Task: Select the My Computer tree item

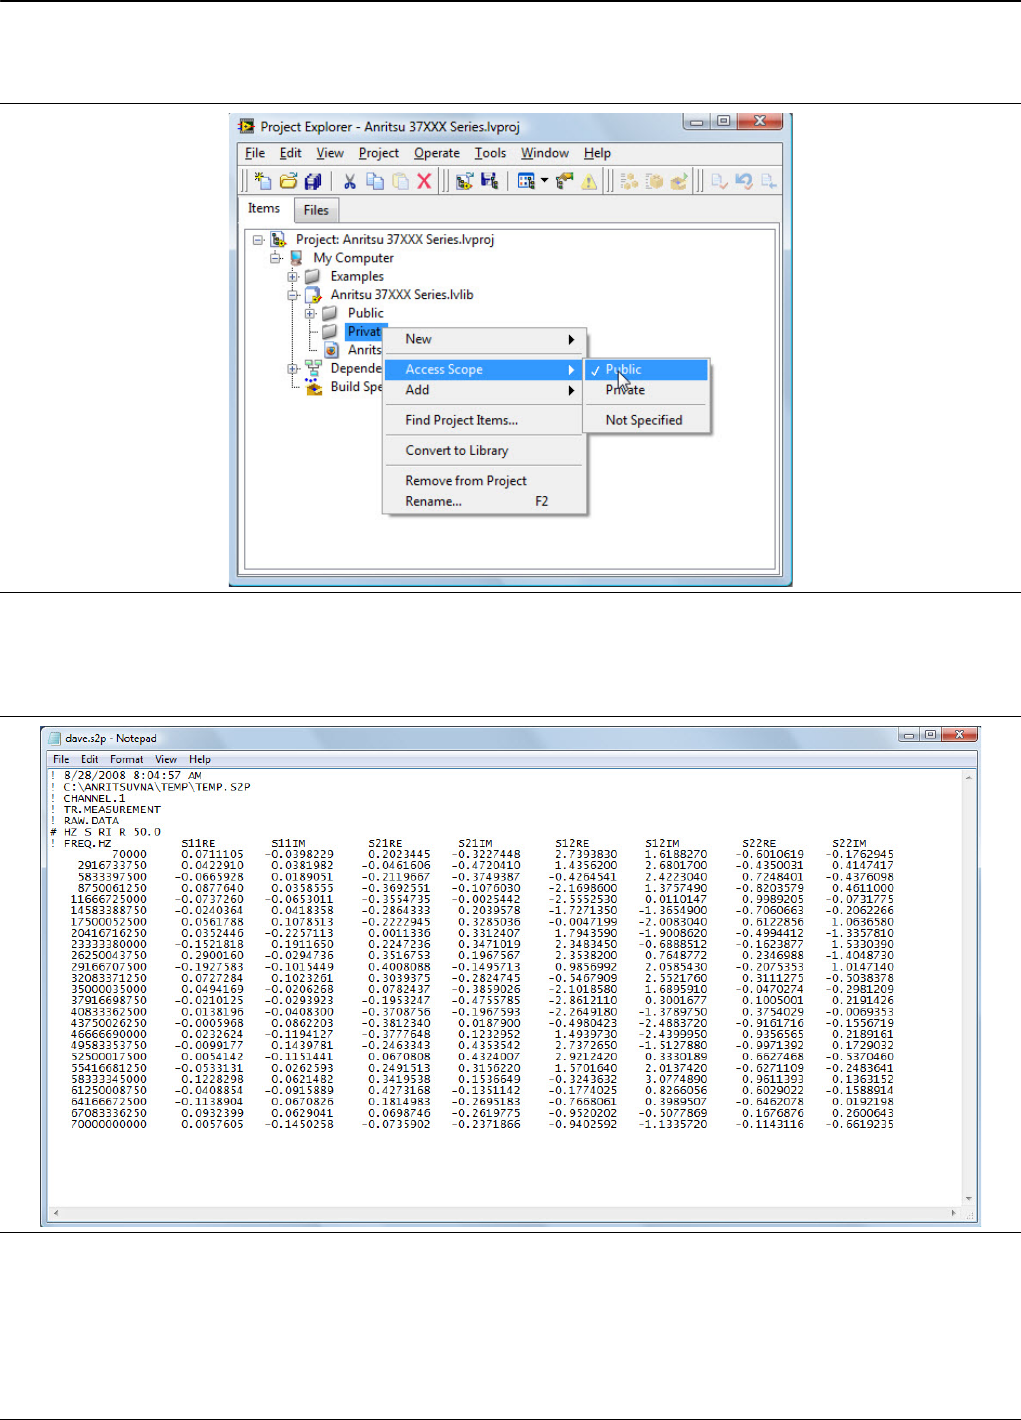Action: [x=353, y=258]
